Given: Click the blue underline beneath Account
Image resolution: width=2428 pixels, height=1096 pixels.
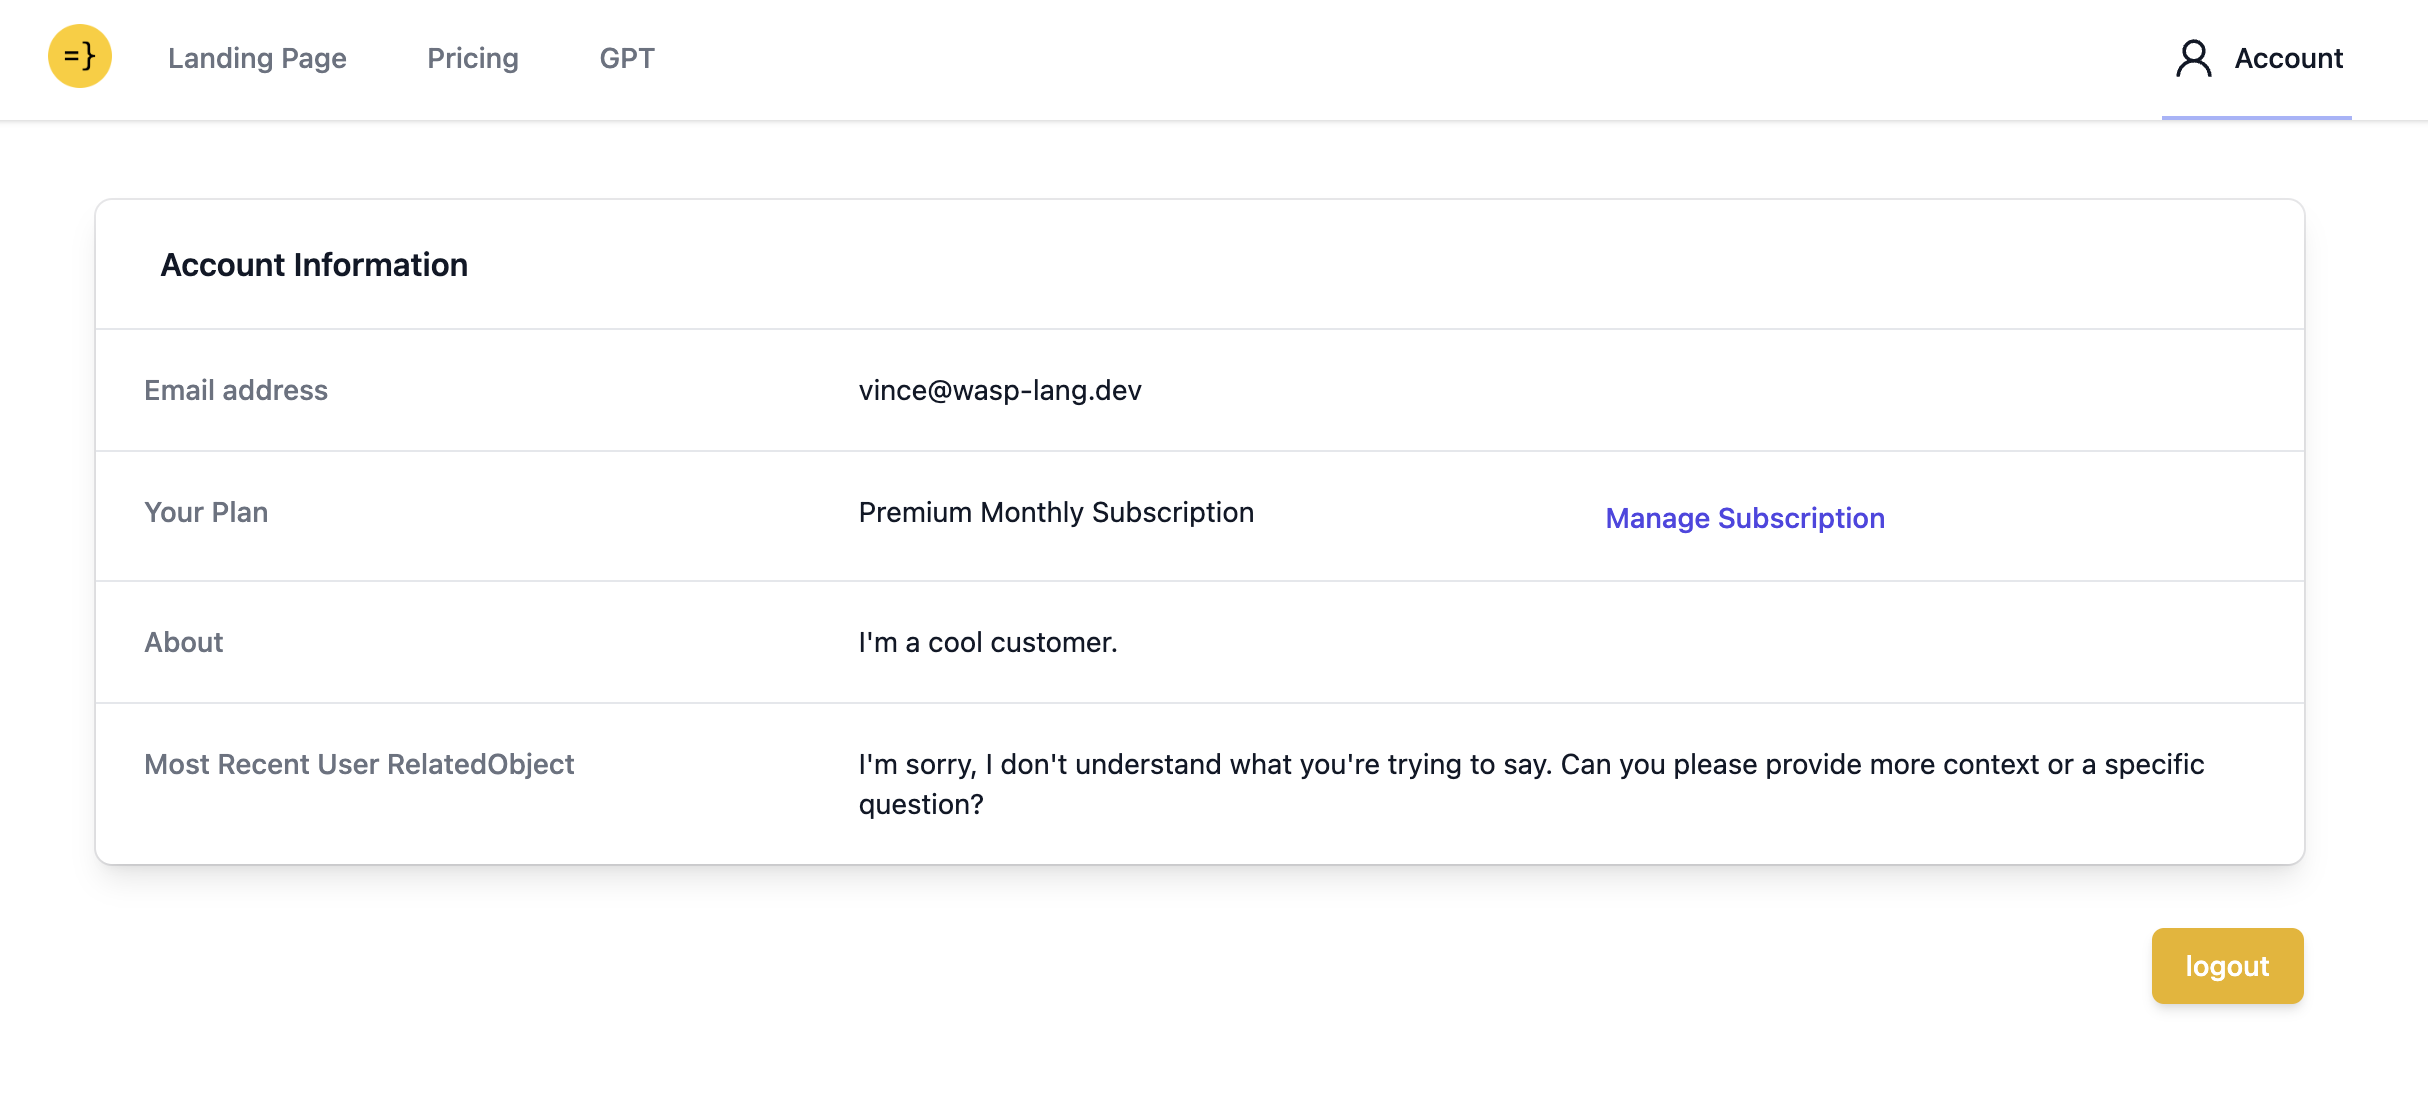Looking at the screenshot, I should tap(2256, 118).
